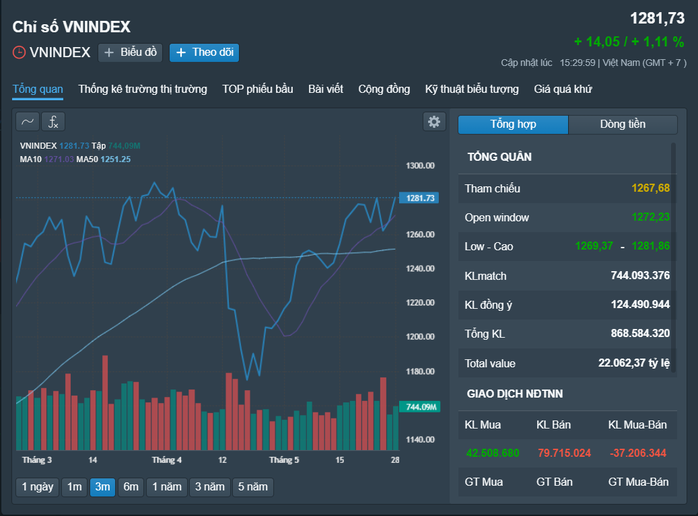Click KL Mua value 42.508.680
698x516 pixels.
[x=492, y=453]
